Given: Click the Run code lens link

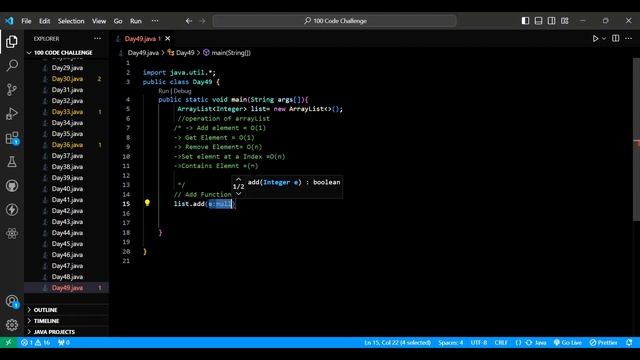Looking at the screenshot, I should (163, 91).
